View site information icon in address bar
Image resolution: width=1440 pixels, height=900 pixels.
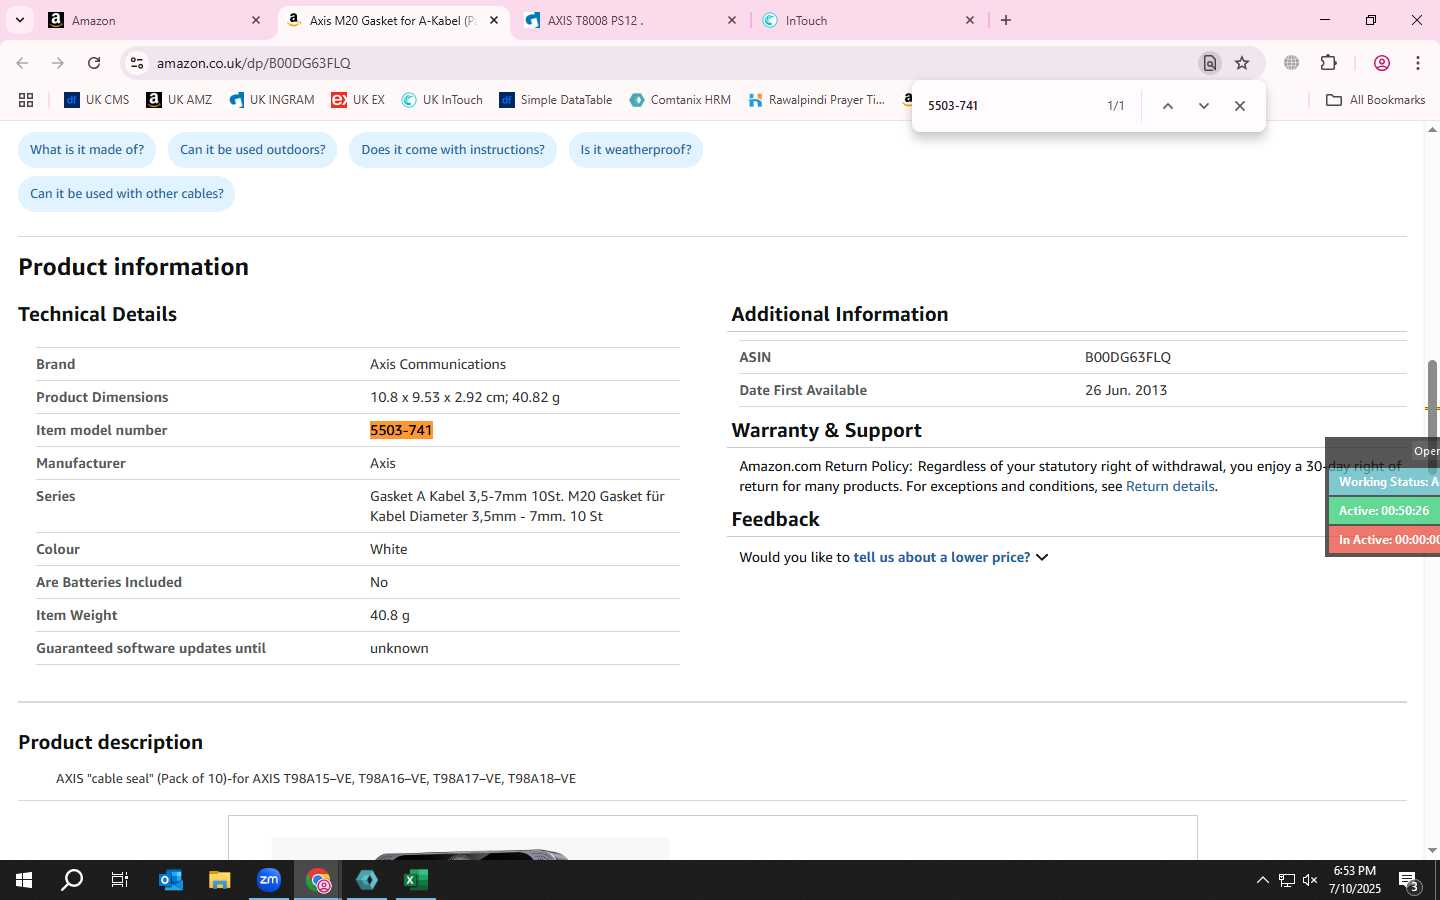click(137, 63)
